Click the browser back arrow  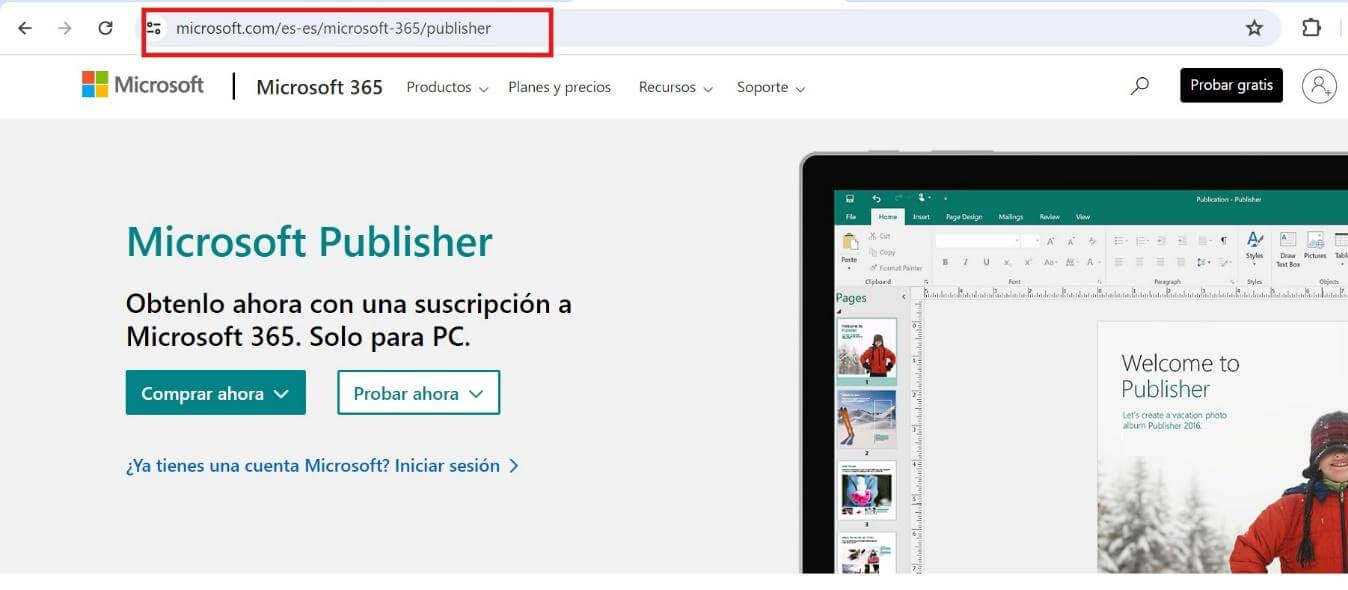coord(25,28)
